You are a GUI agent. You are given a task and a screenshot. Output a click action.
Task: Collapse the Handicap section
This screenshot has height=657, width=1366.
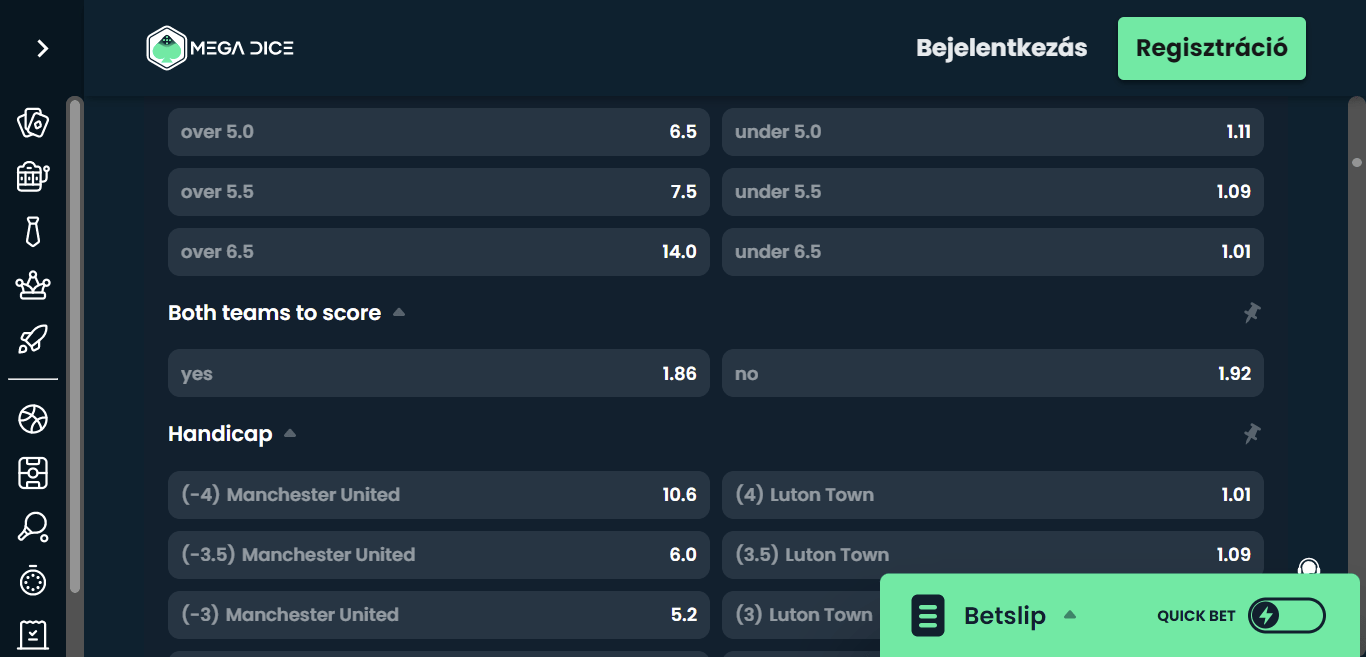290,434
